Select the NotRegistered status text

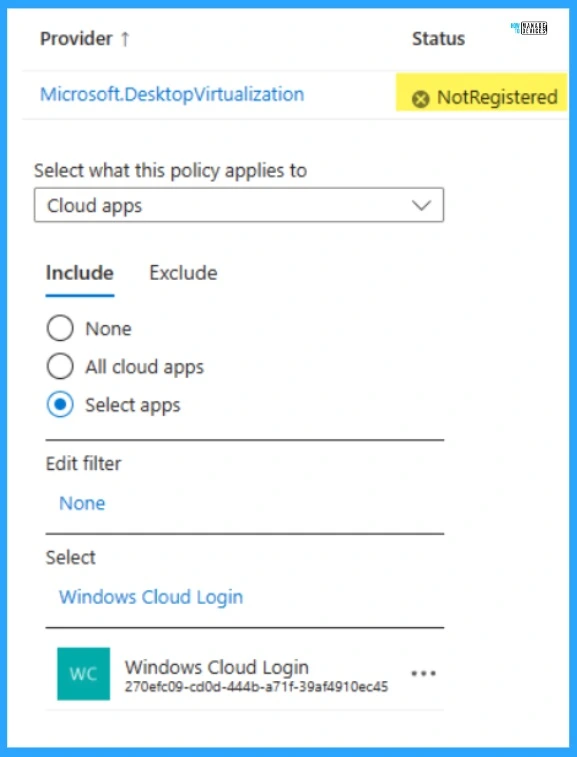[x=497, y=97]
